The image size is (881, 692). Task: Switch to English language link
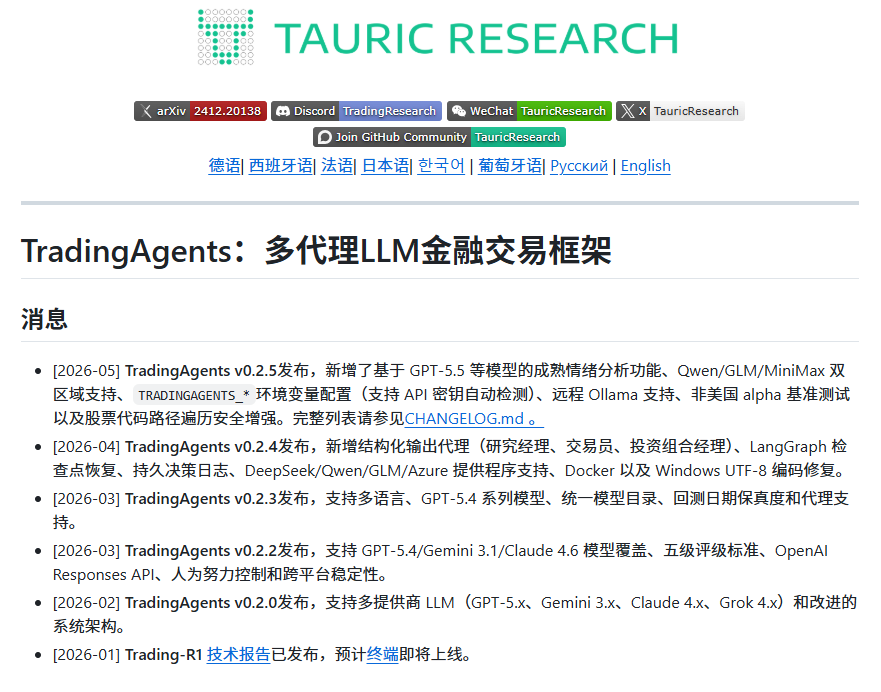point(646,166)
